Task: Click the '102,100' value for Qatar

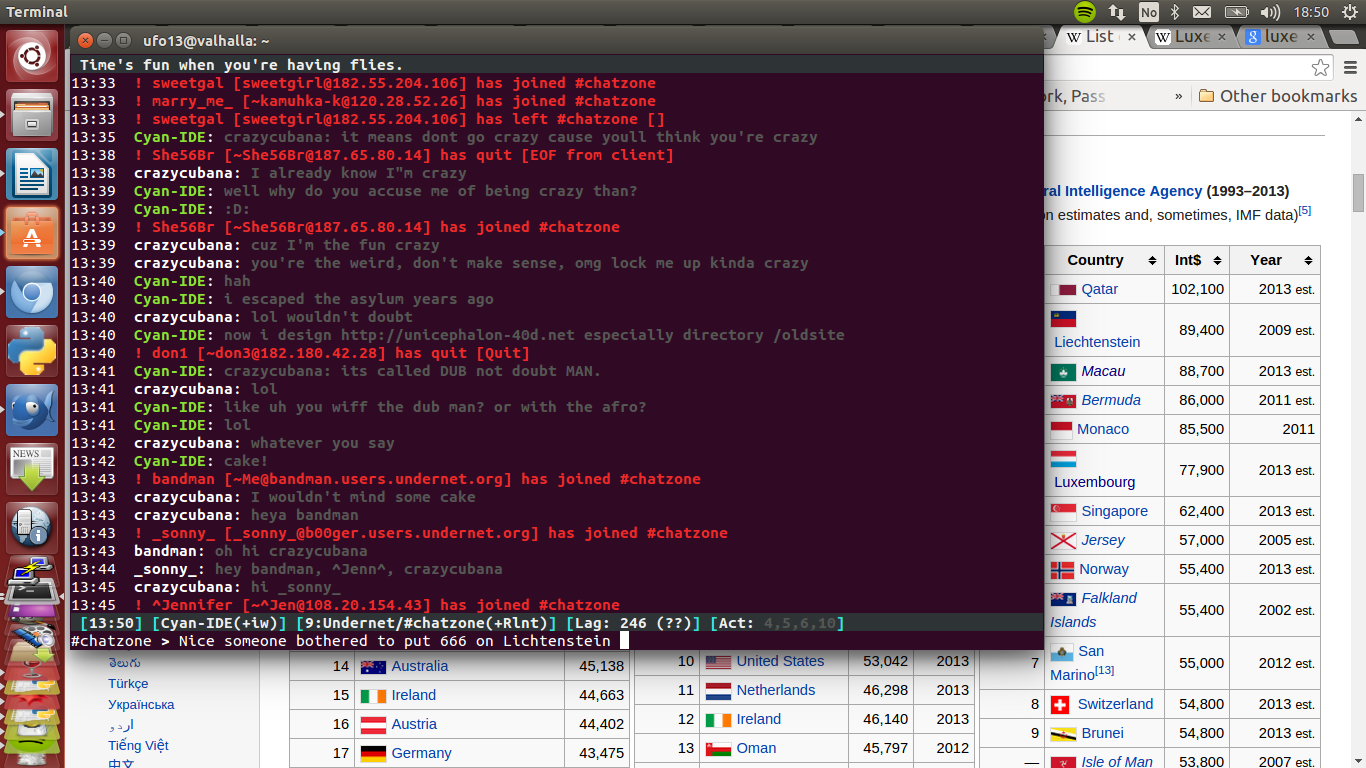Action: click(x=1198, y=289)
